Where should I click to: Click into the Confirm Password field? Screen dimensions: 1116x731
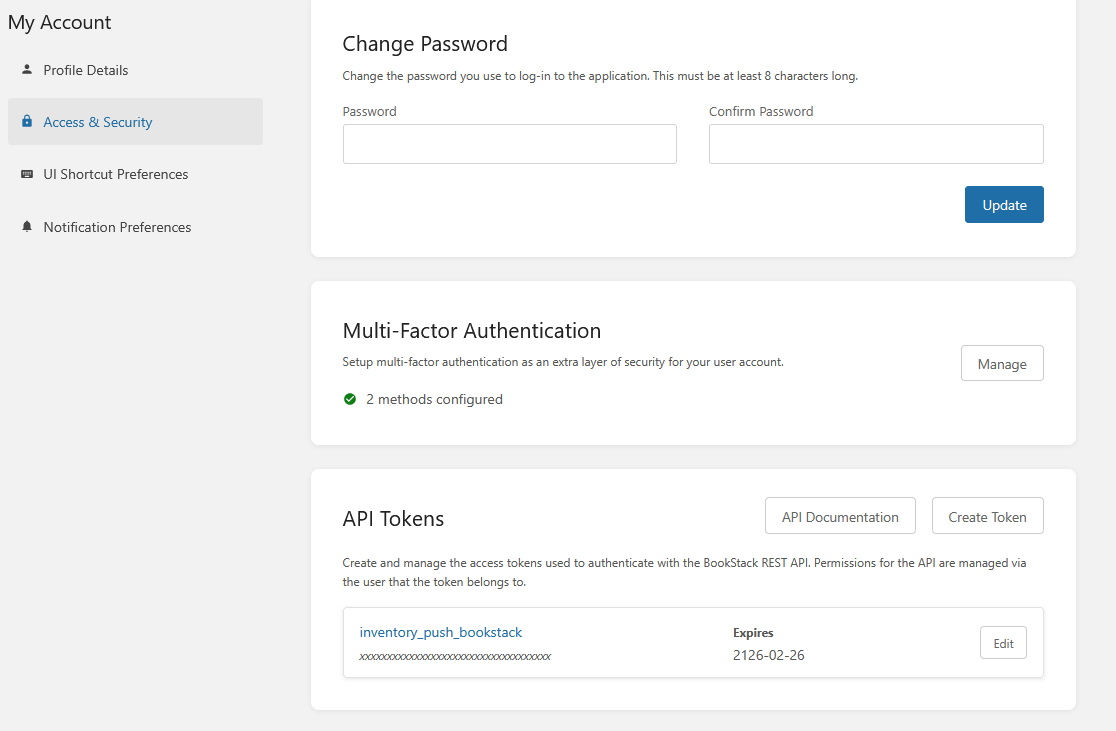pos(876,144)
